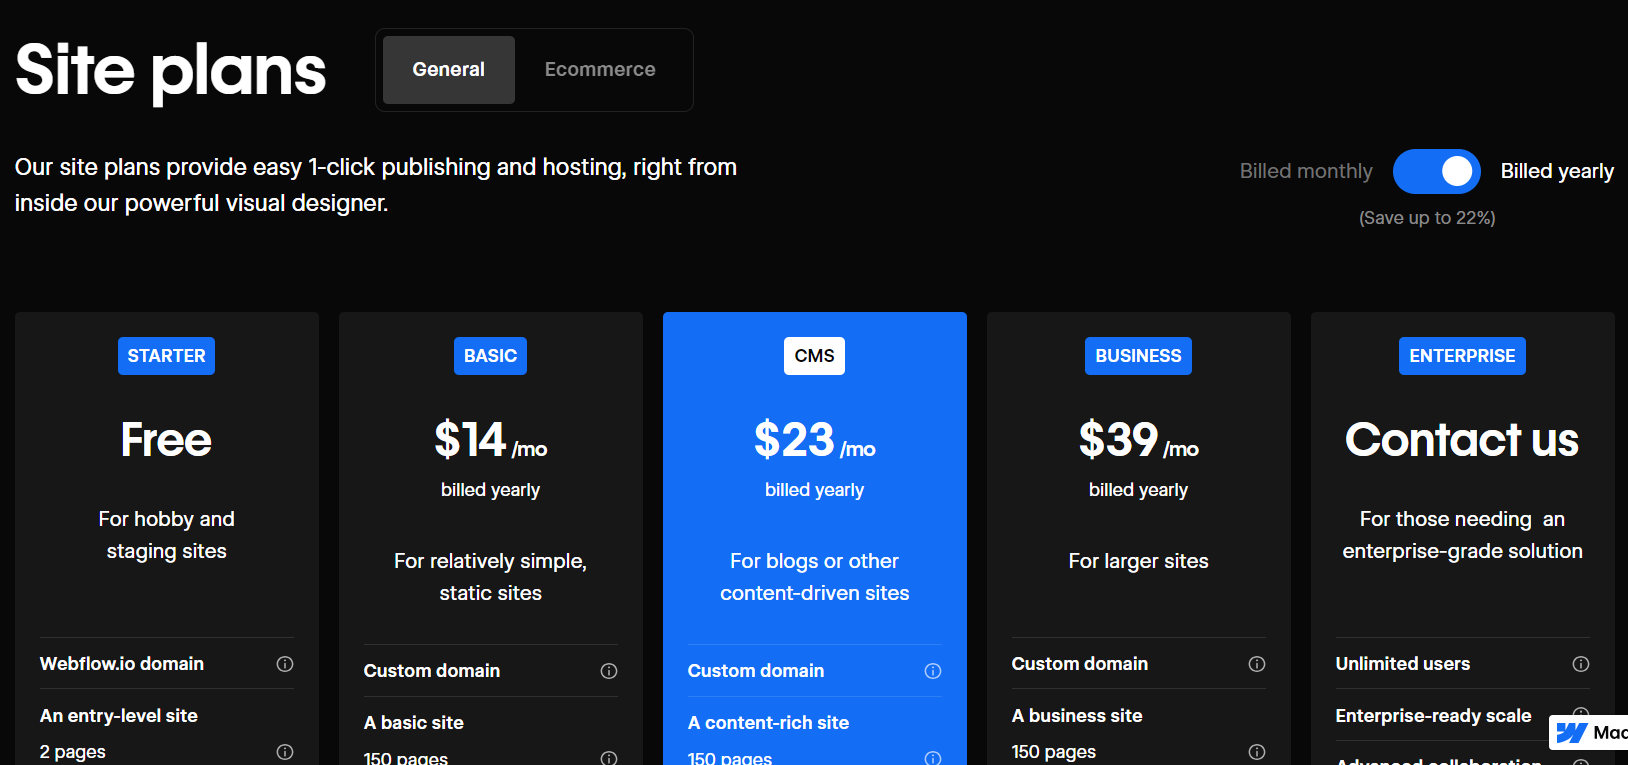
Task: Switch to the General plans tab
Action: [x=449, y=70]
